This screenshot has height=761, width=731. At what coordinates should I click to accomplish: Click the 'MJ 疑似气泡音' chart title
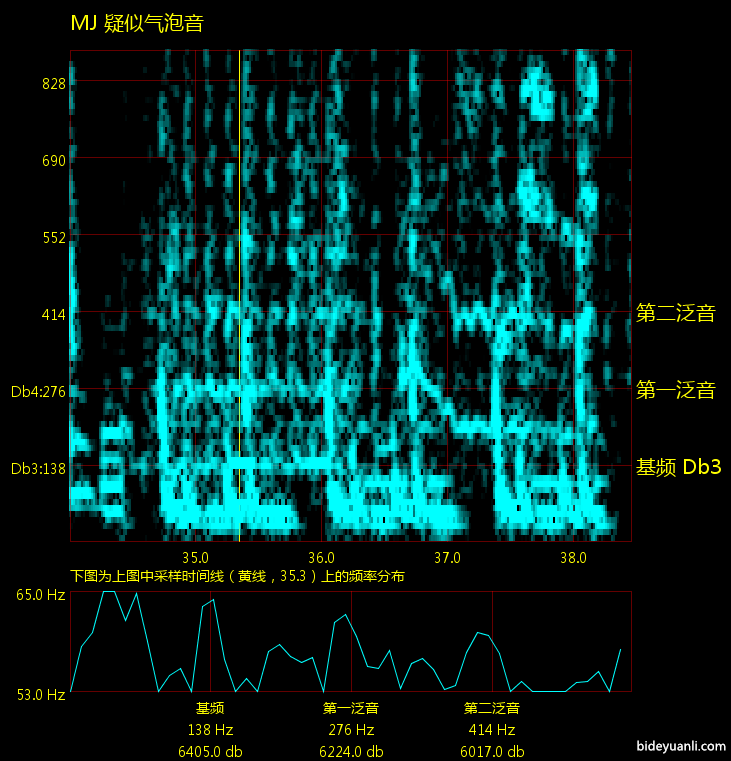pos(137,24)
